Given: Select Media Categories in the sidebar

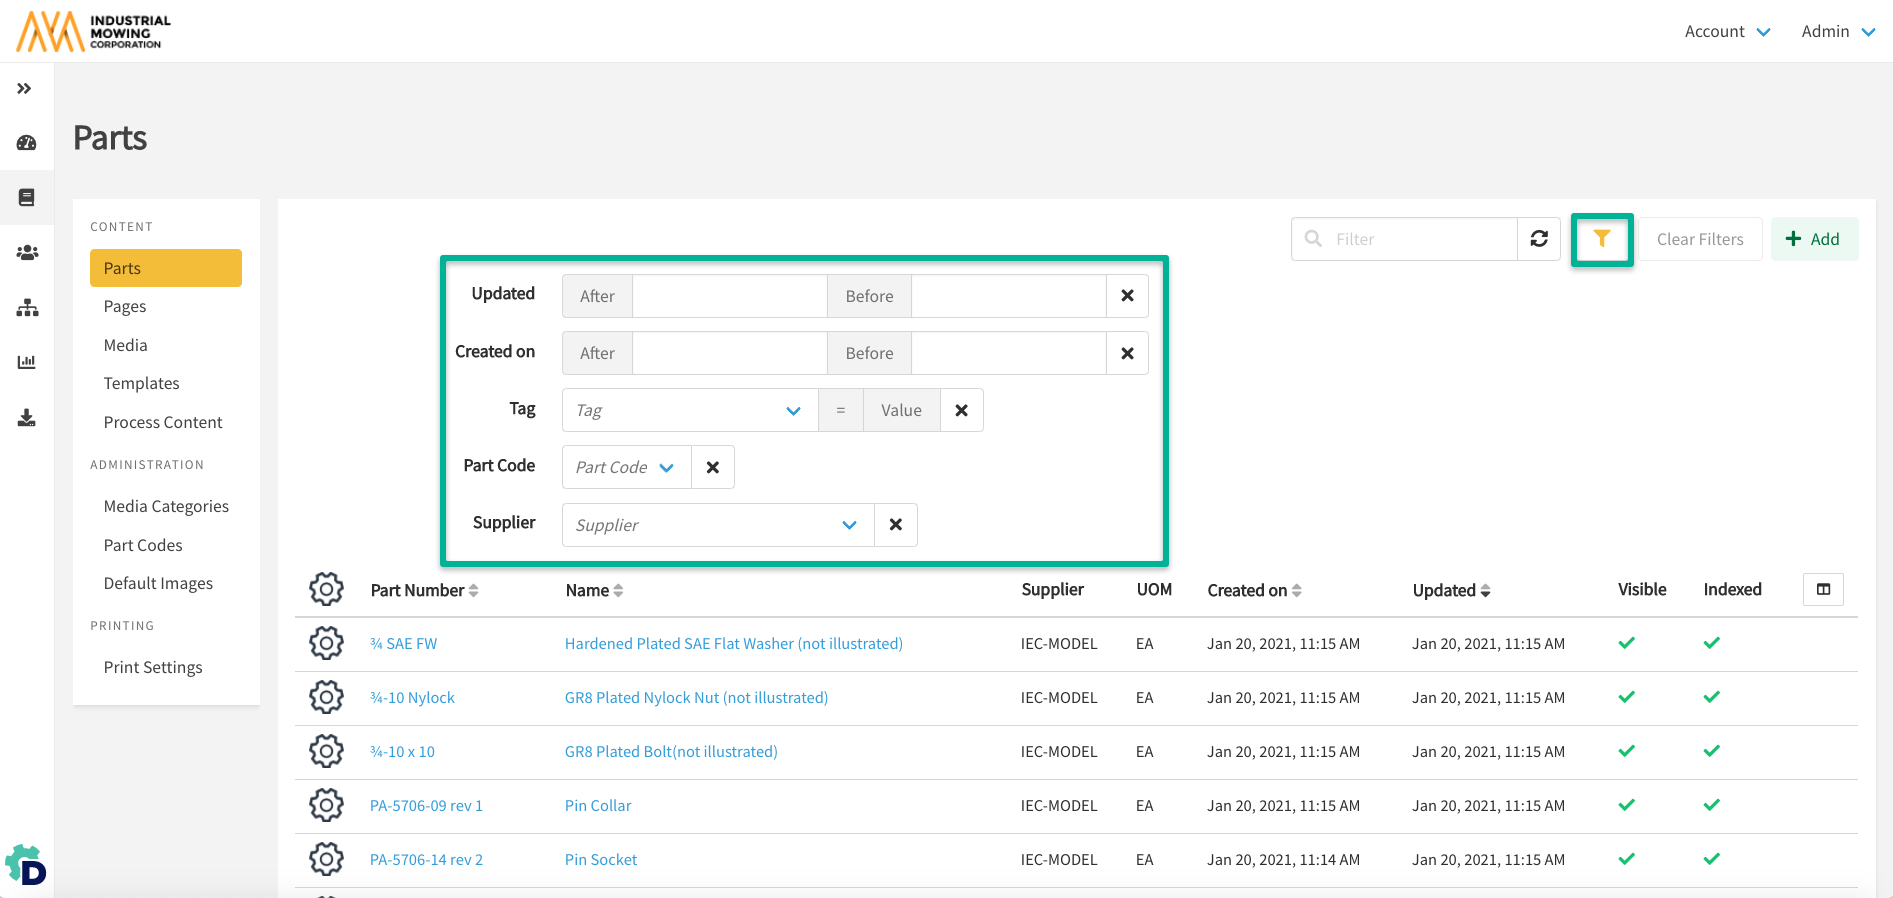Looking at the screenshot, I should (166, 506).
